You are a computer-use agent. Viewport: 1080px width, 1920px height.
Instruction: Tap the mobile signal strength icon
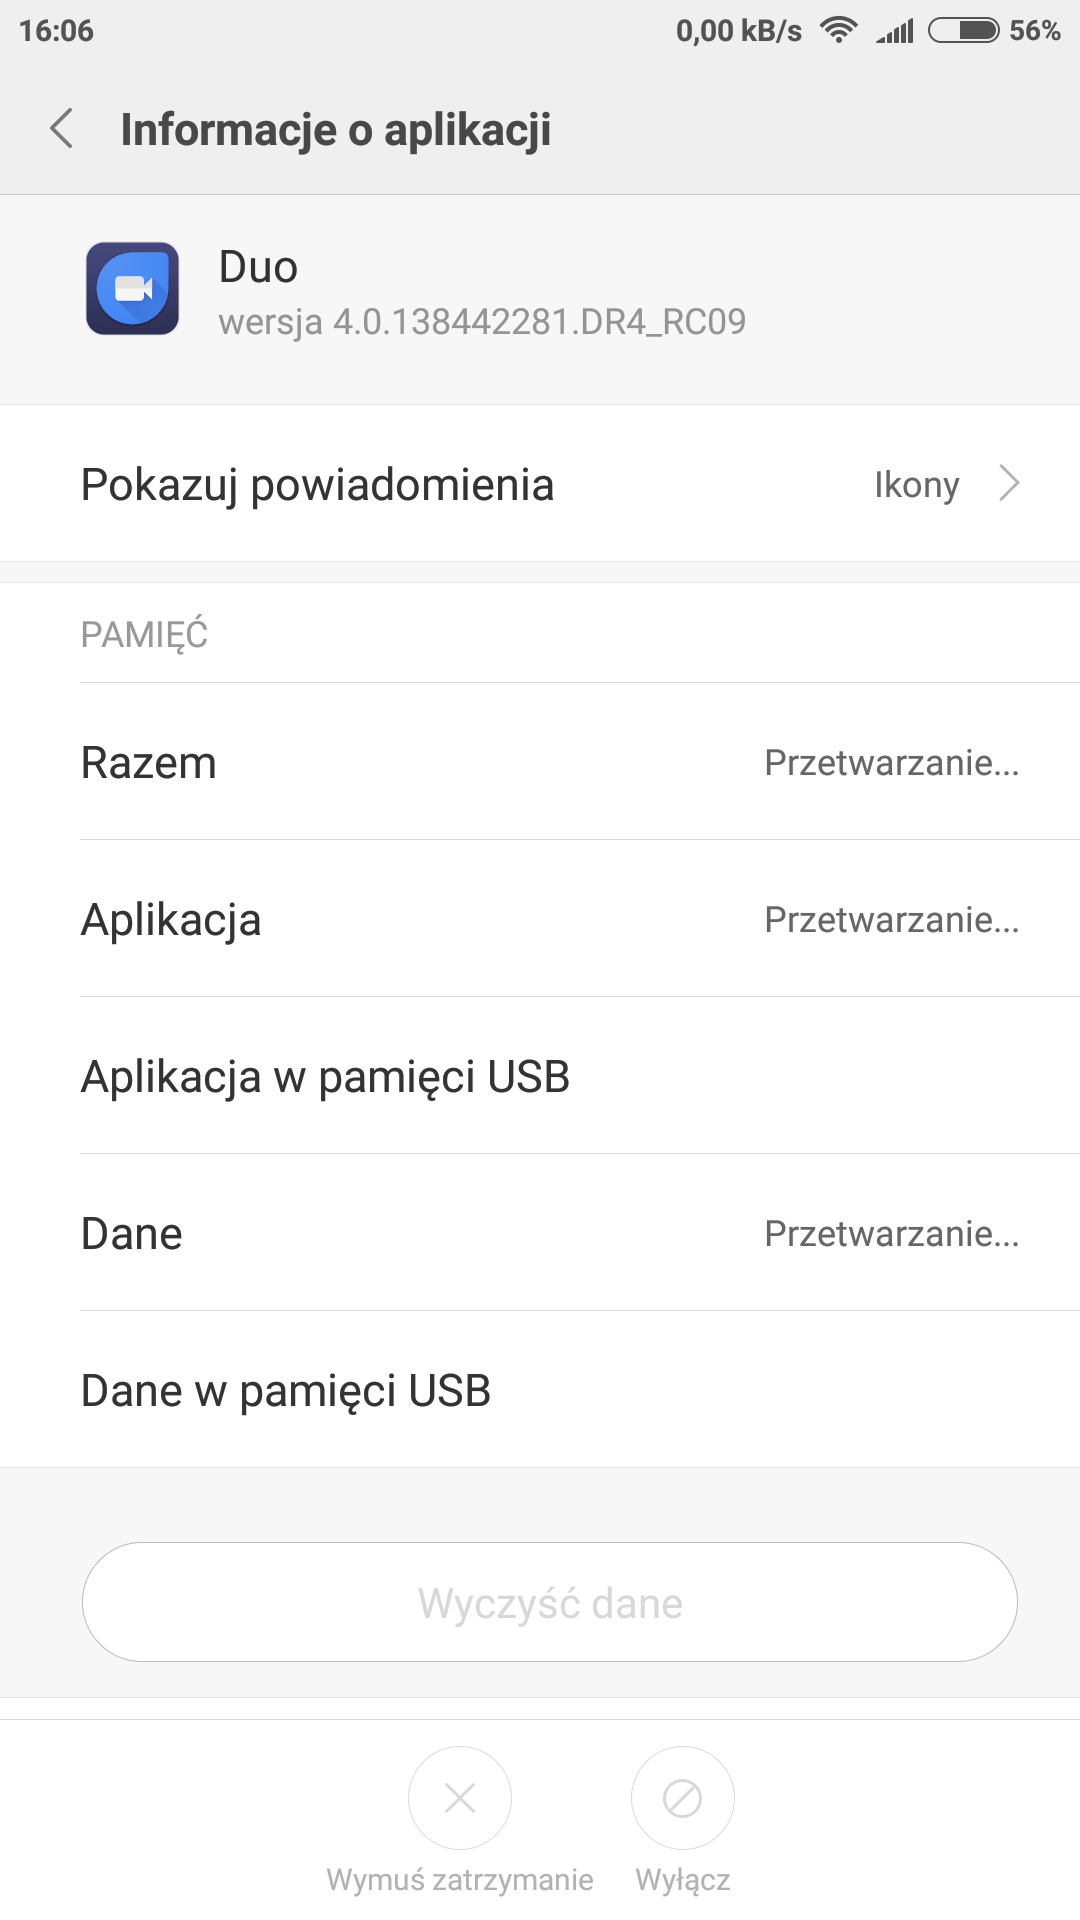(x=895, y=32)
